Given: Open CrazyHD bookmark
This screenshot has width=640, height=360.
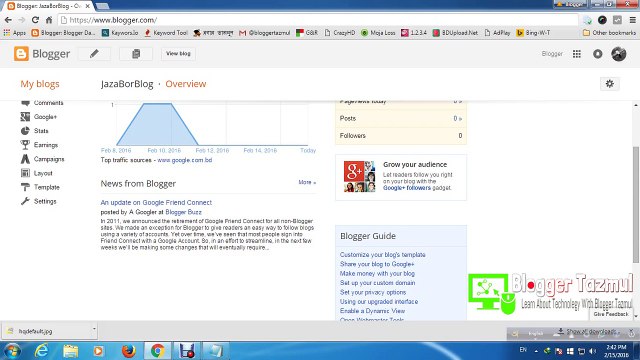Looking at the screenshot, I should tap(340, 33).
